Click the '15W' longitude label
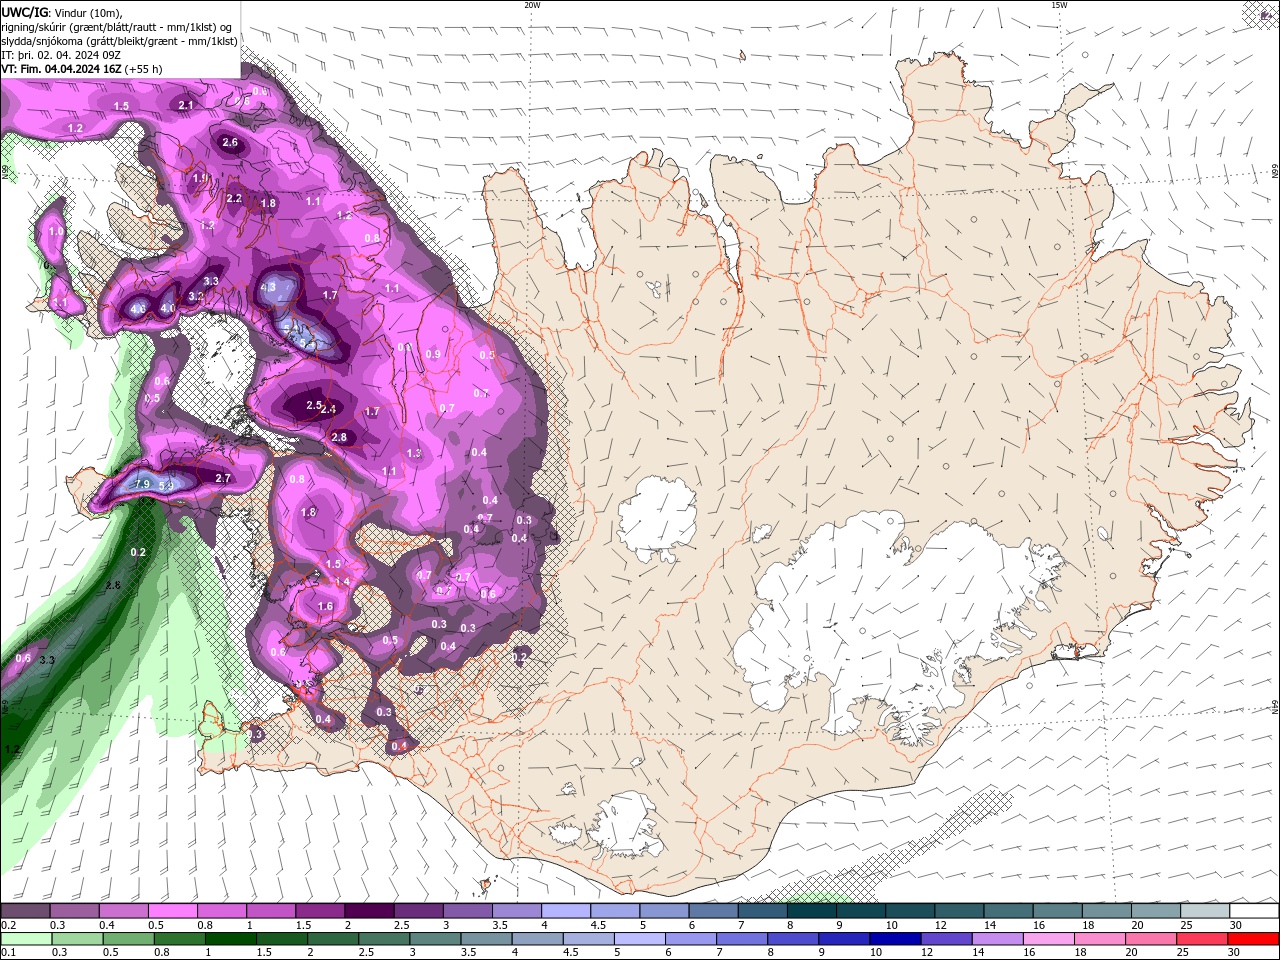This screenshot has width=1280, height=960. click(1059, 5)
